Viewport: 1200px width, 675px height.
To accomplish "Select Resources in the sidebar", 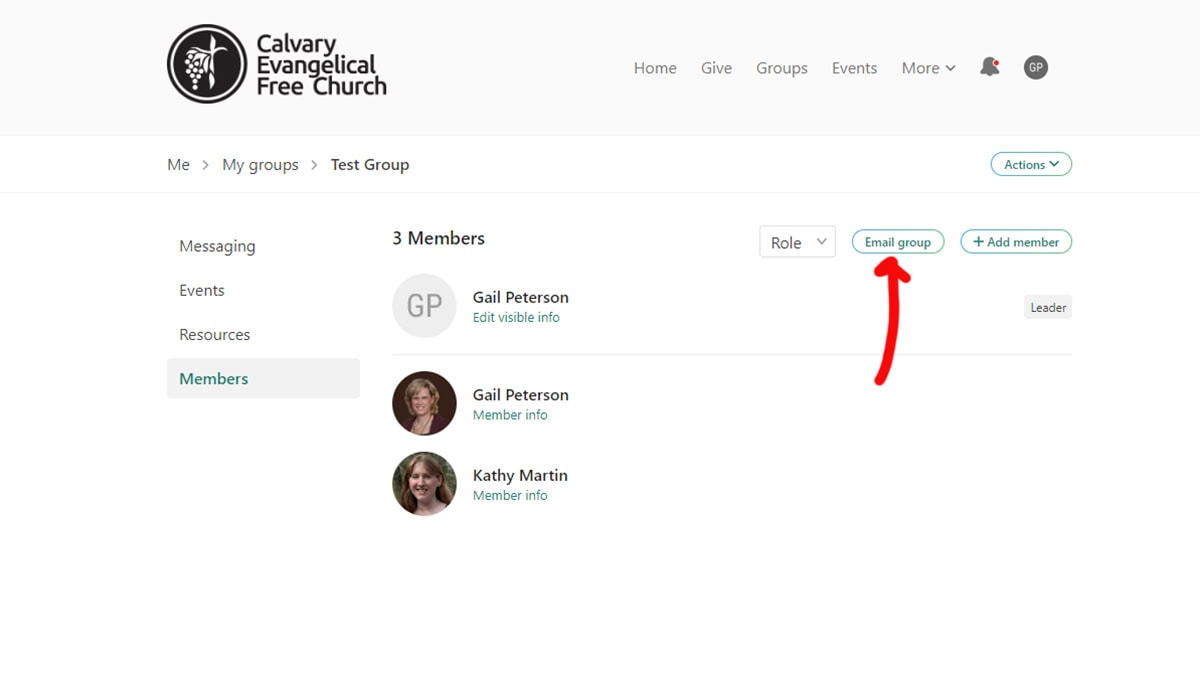I will click(x=214, y=335).
